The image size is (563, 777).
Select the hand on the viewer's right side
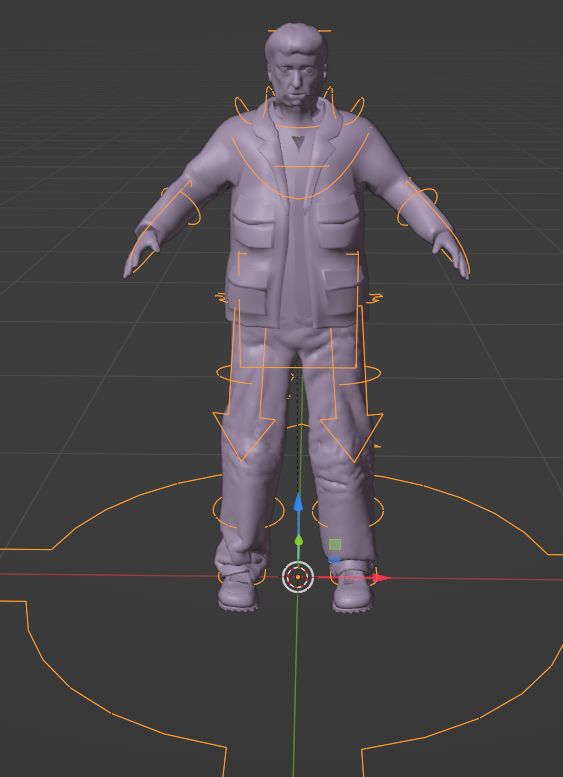pyautogui.click(x=452, y=257)
